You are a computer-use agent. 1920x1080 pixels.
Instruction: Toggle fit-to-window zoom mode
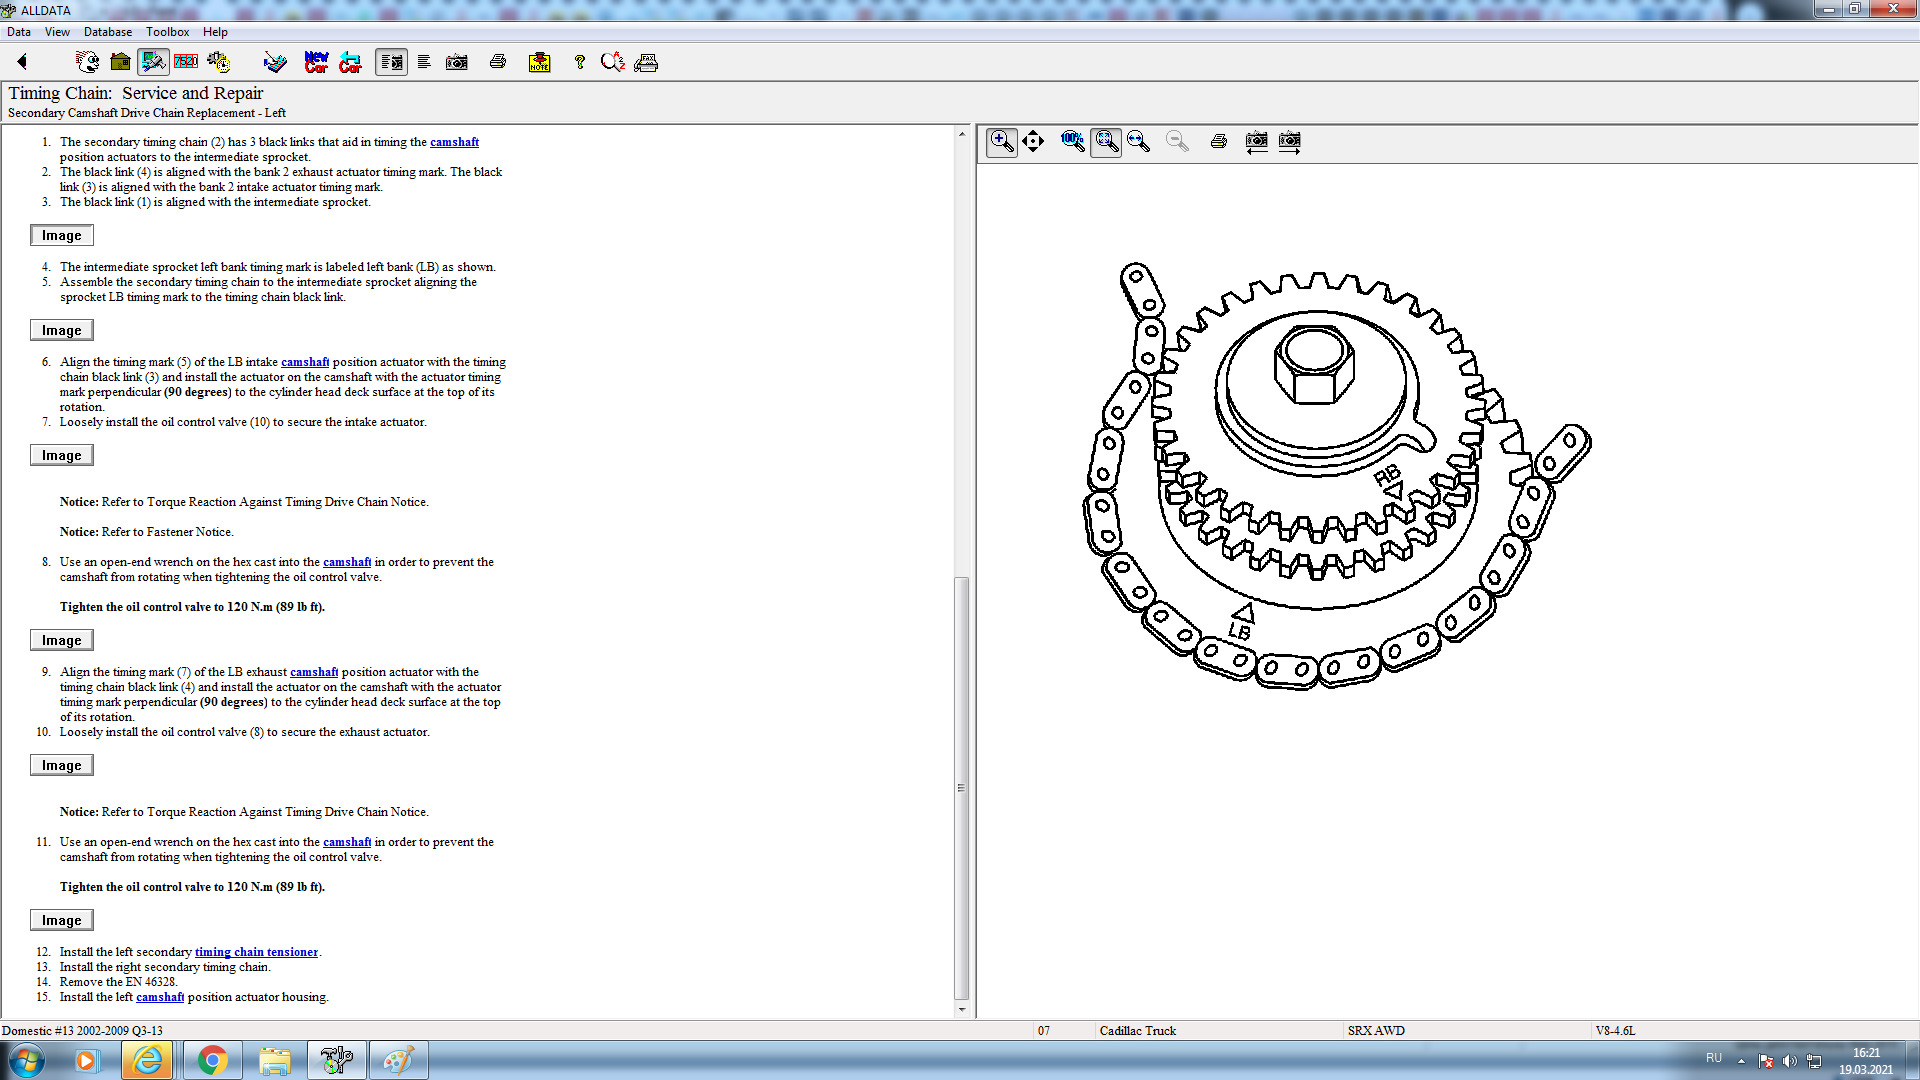pos(1105,141)
